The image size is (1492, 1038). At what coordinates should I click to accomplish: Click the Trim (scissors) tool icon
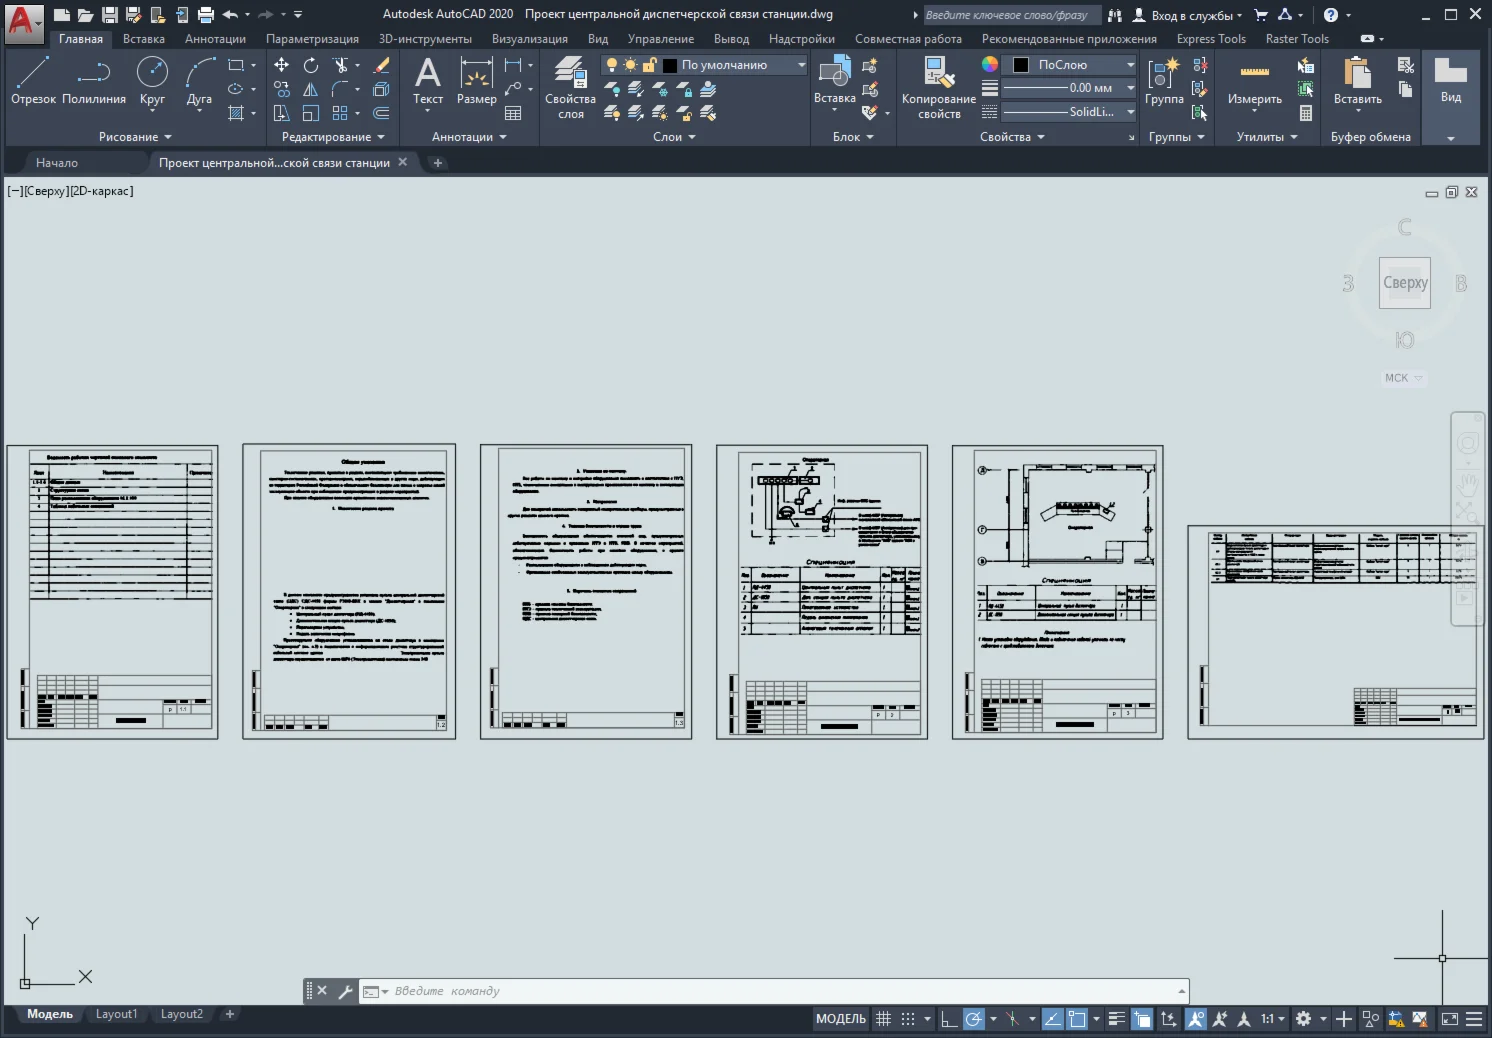point(341,65)
